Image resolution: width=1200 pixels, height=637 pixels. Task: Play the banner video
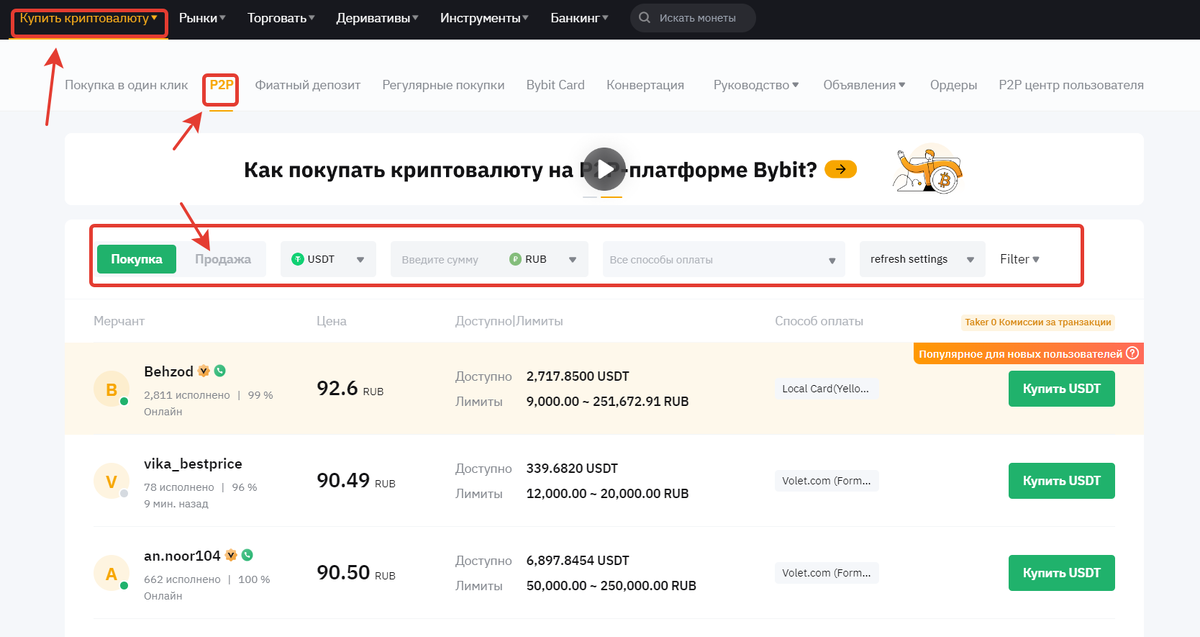click(x=604, y=169)
